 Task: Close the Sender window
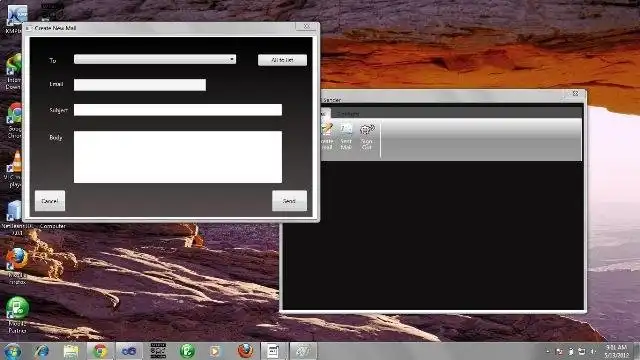(x=576, y=93)
